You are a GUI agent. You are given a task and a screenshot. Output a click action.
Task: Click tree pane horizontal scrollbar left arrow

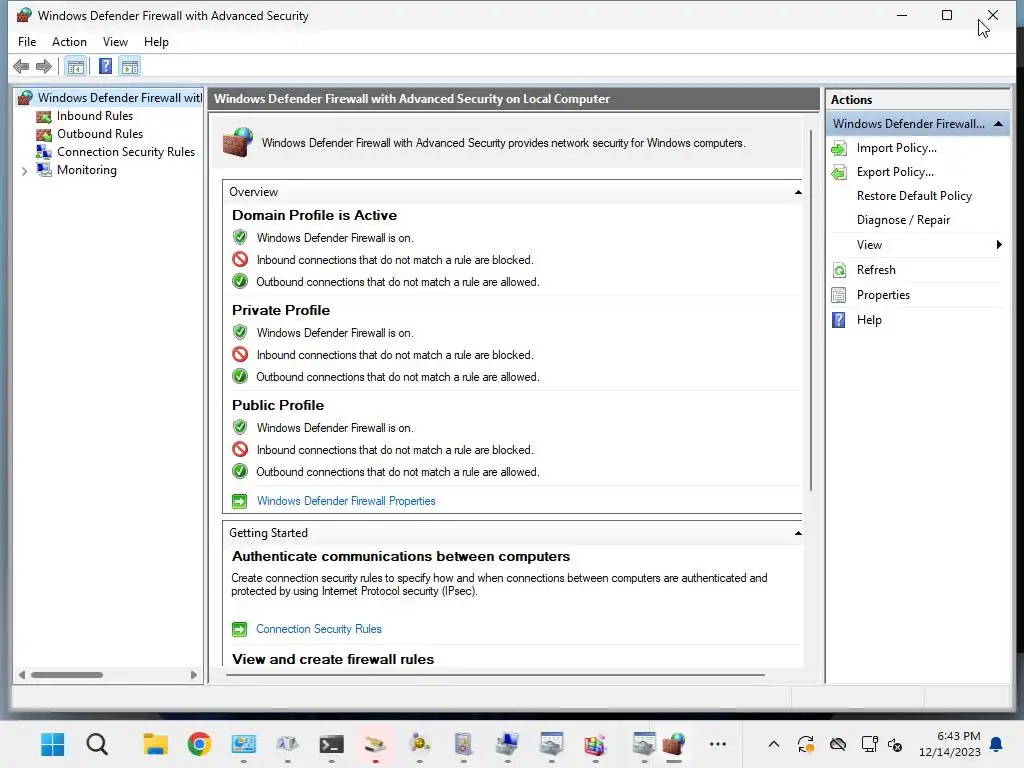tap(22, 675)
